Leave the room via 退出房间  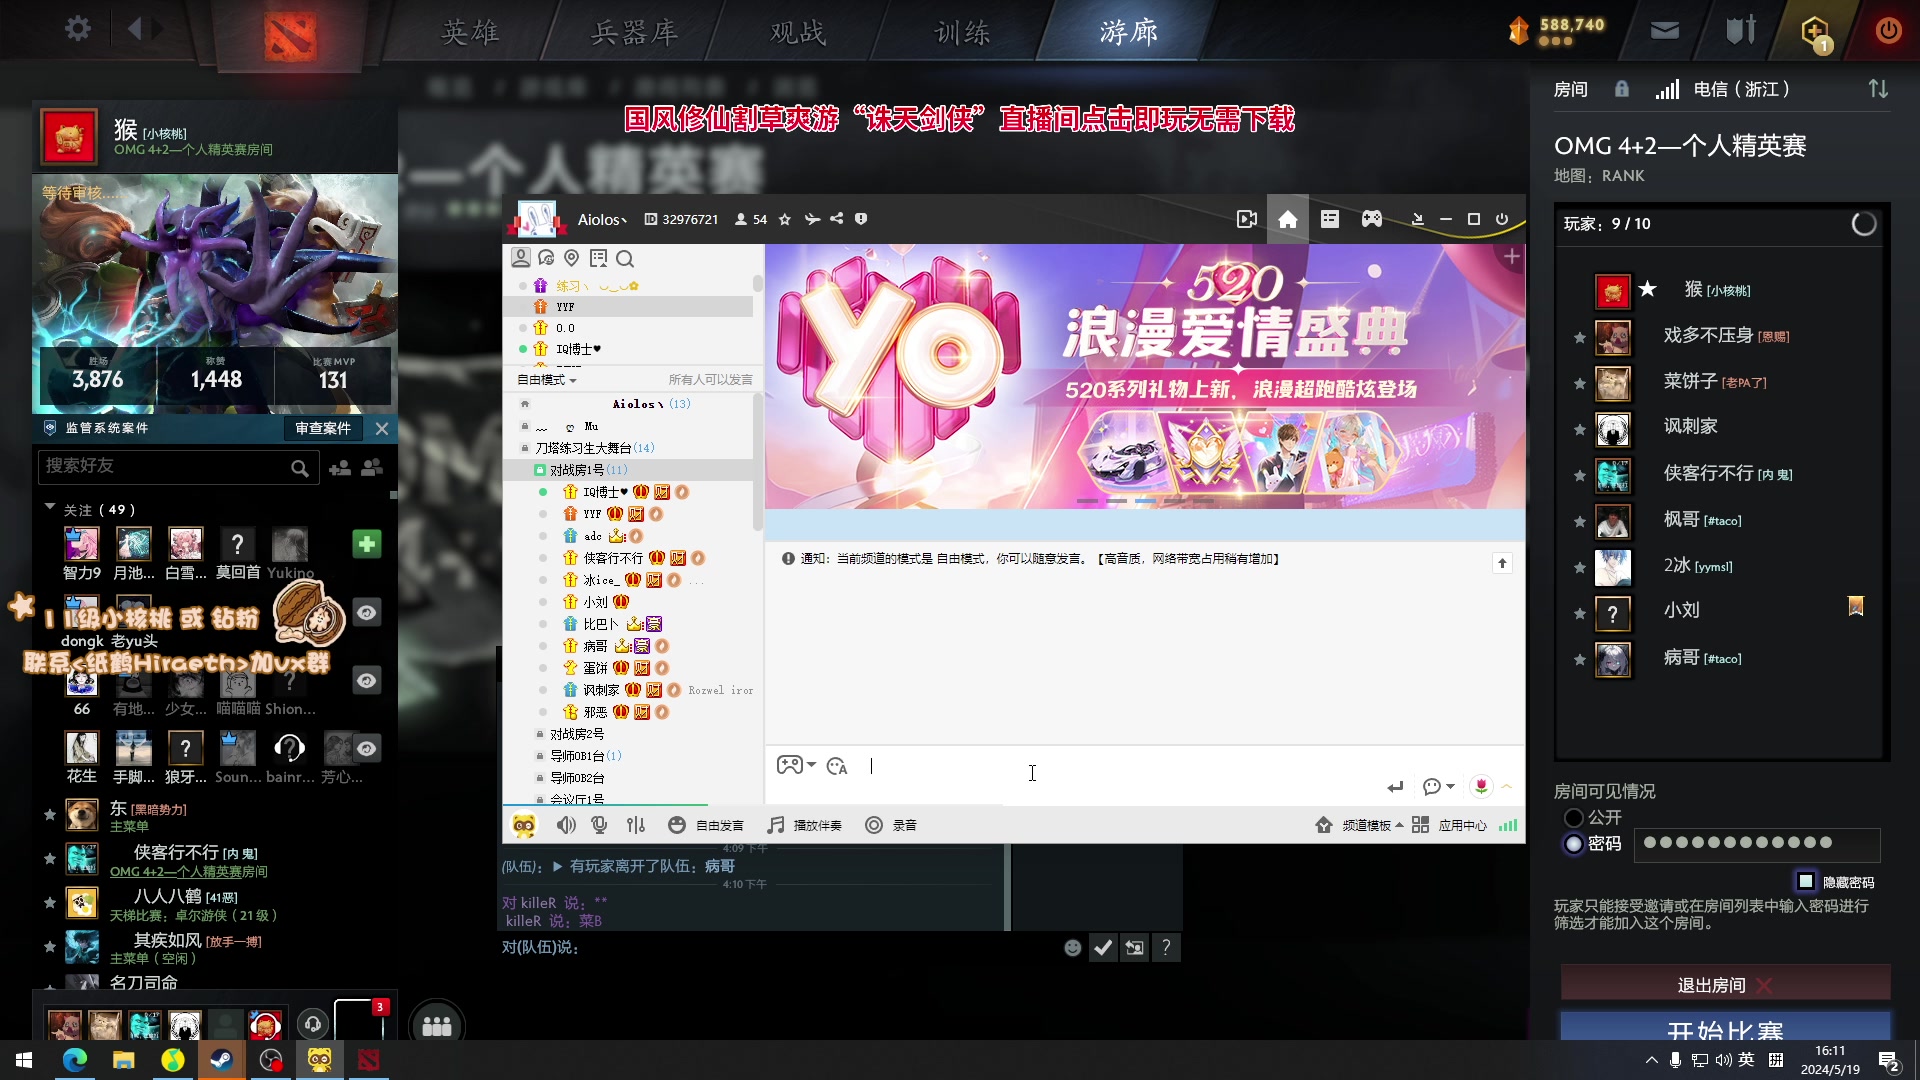tap(1712, 984)
